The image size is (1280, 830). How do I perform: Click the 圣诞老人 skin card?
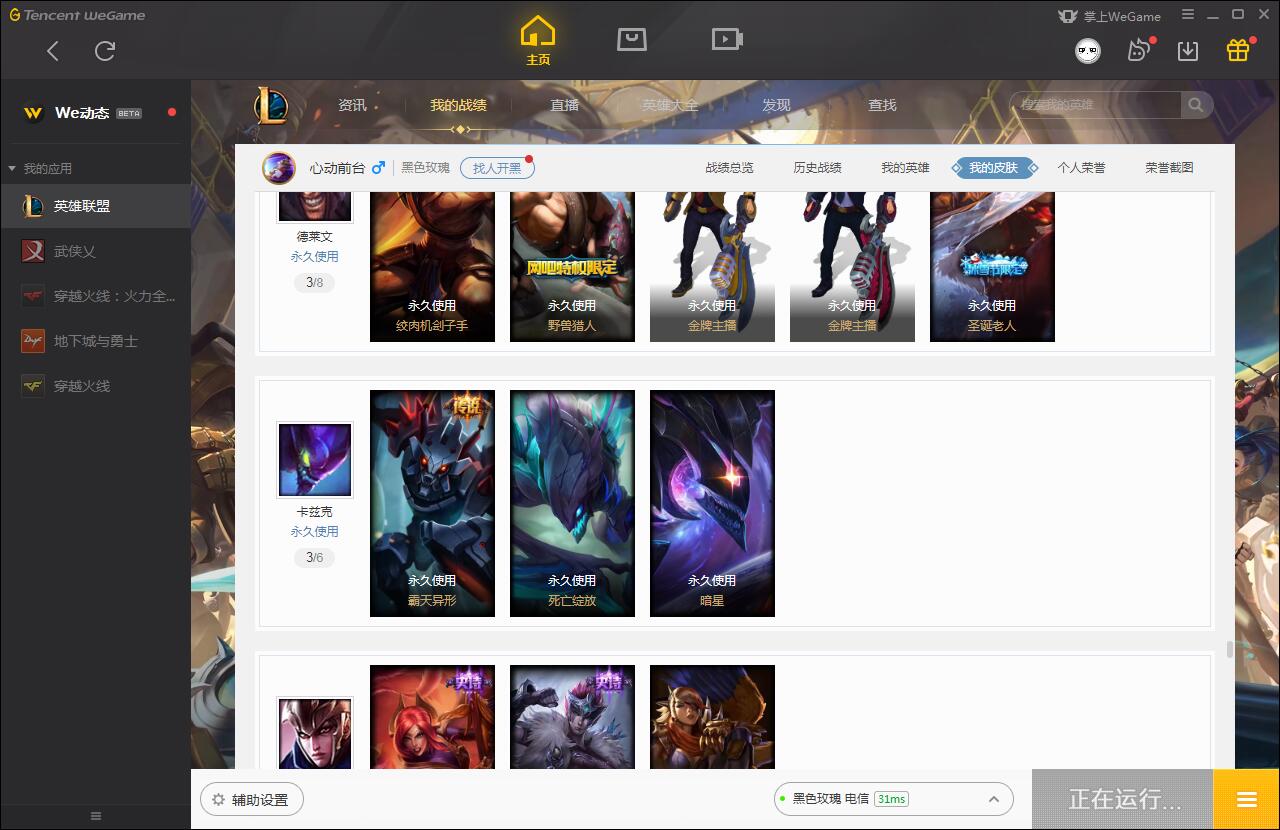coord(992,267)
